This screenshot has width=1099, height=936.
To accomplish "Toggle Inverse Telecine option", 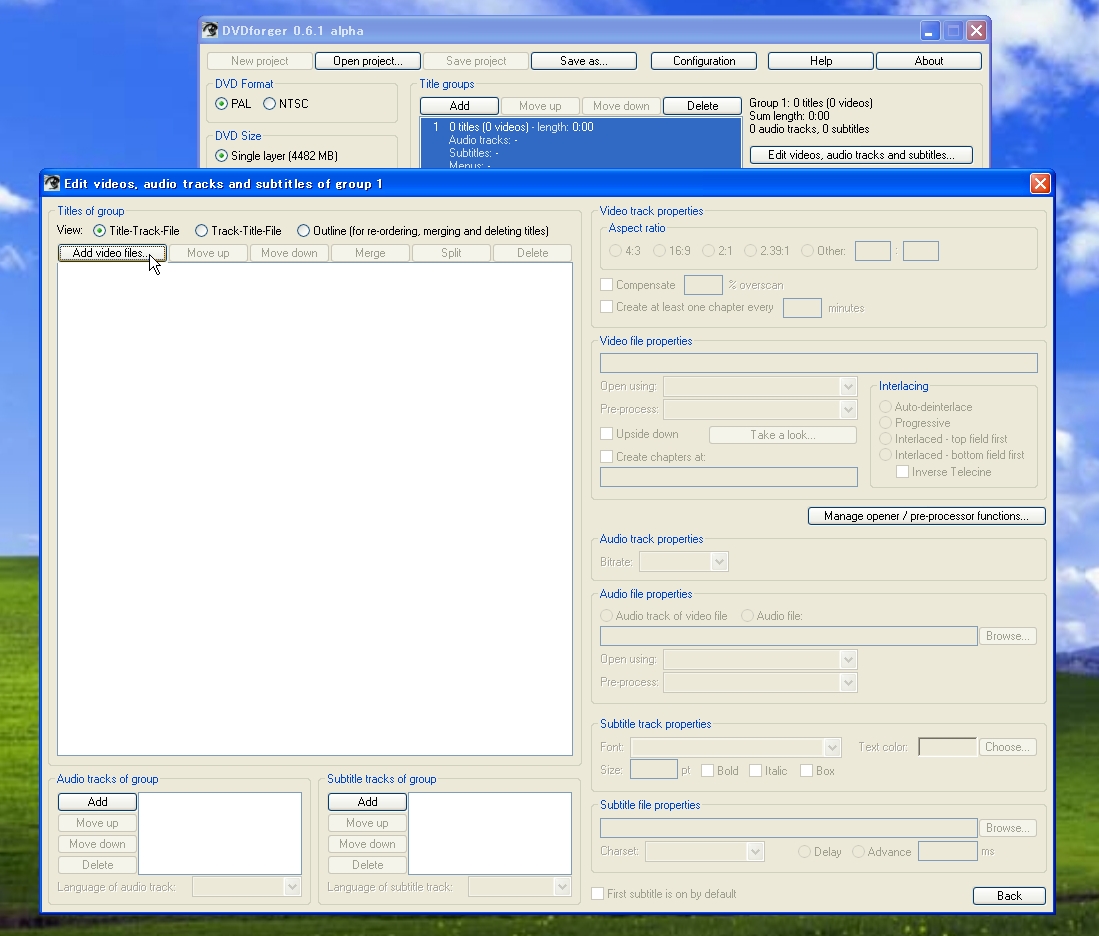I will pos(903,472).
